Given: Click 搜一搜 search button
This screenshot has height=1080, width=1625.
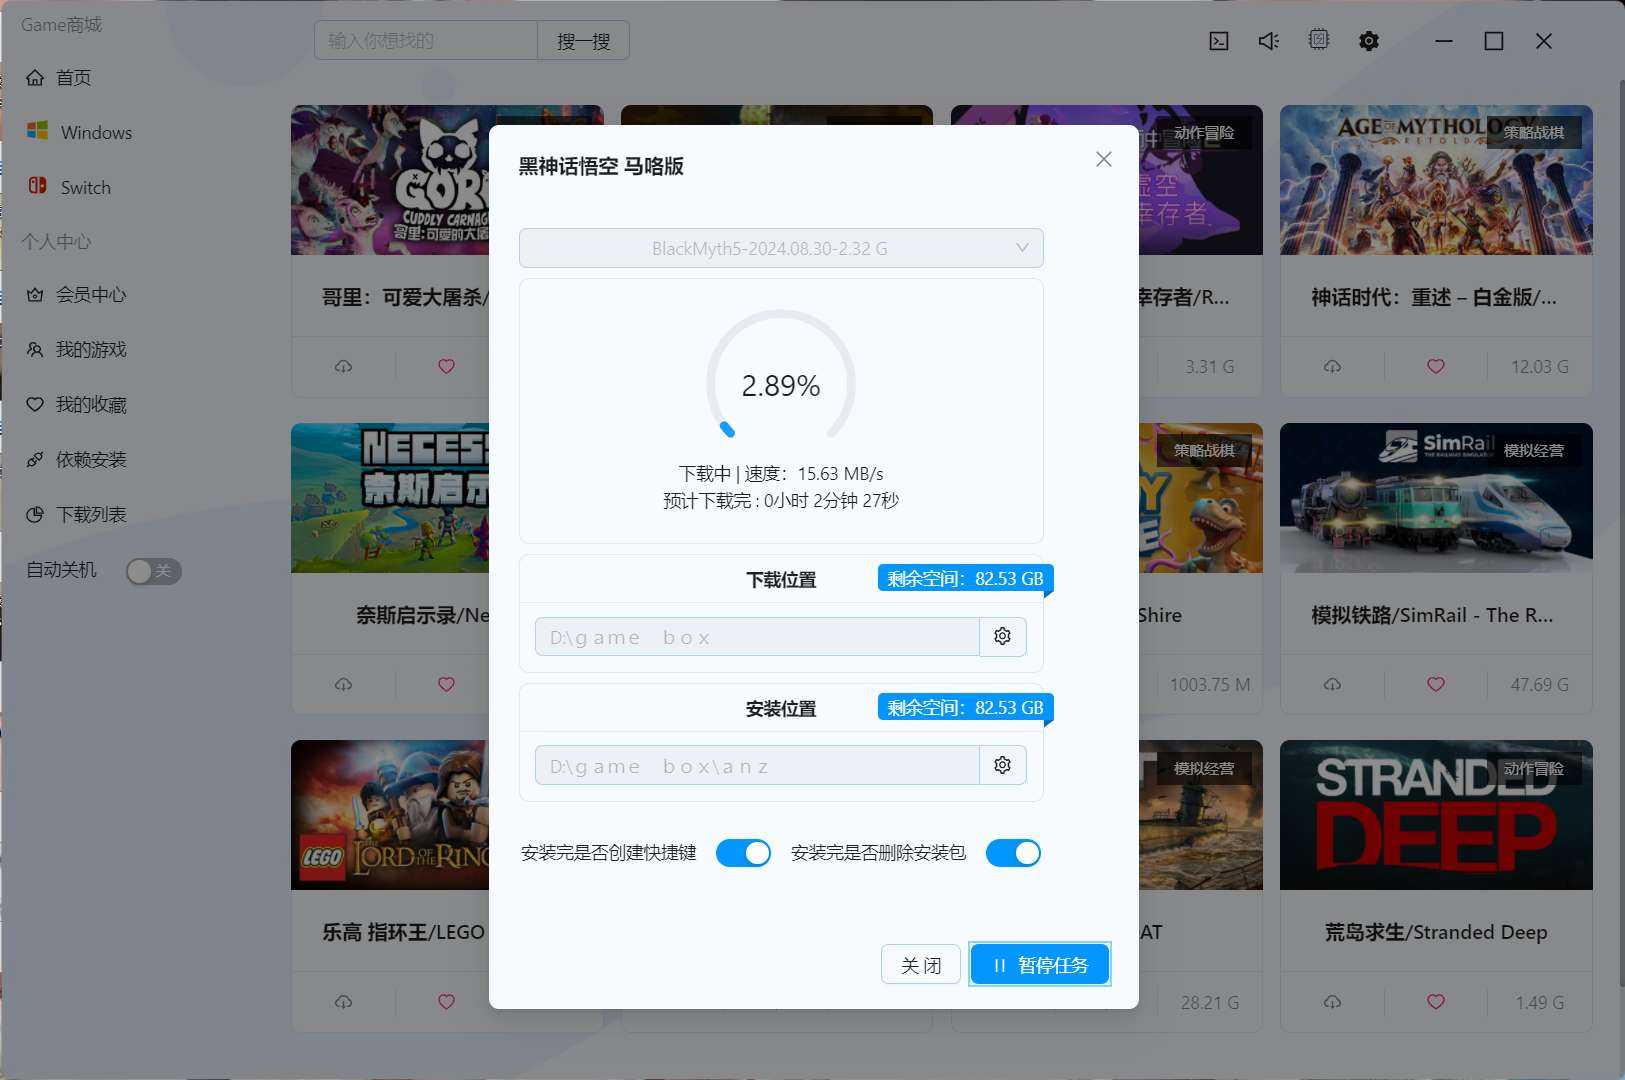Looking at the screenshot, I should pyautogui.click(x=583, y=41).
